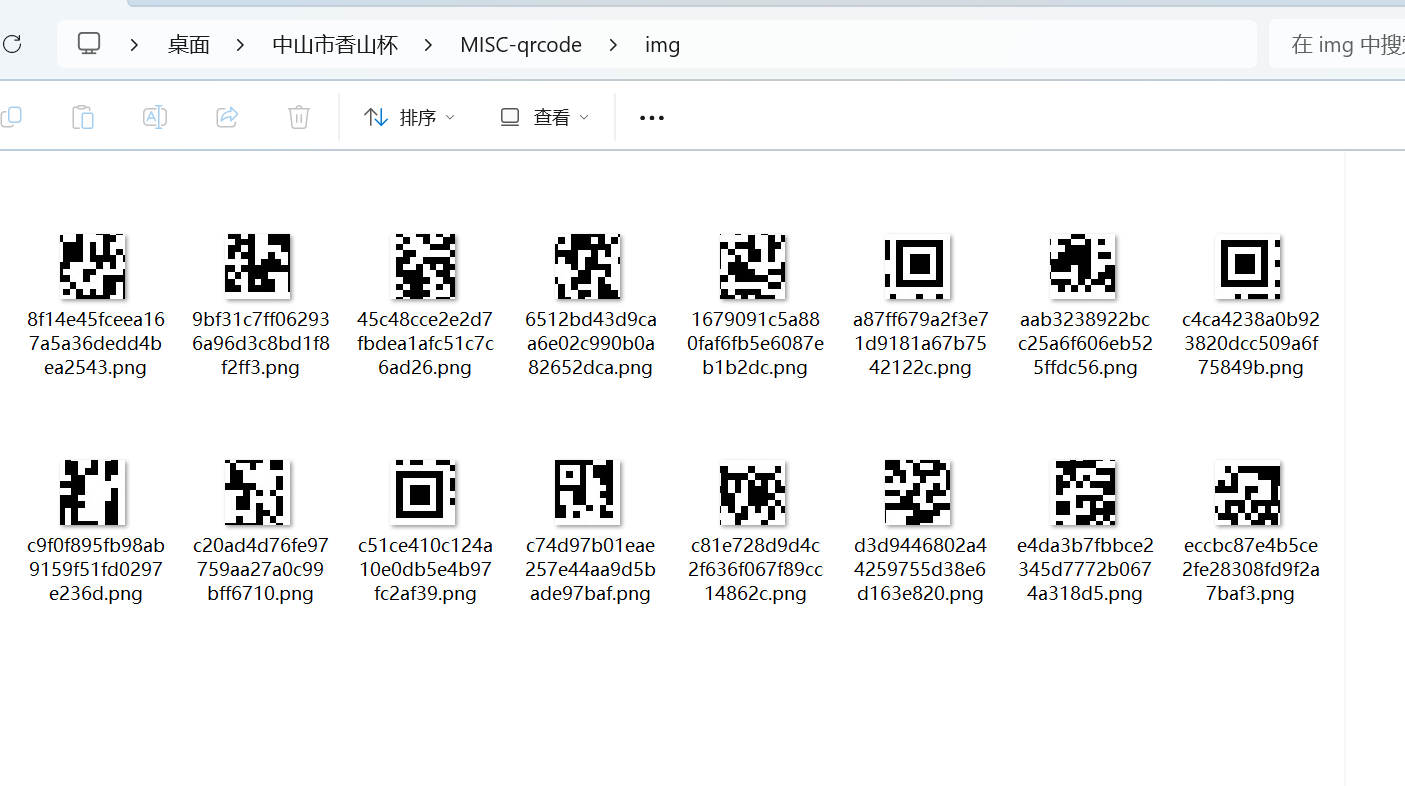Select thumbnail of d3d9446802a44259755d38e6d163e820.png
The height and width of the screenshot is (786, 1405).
(x=918, y=492)
